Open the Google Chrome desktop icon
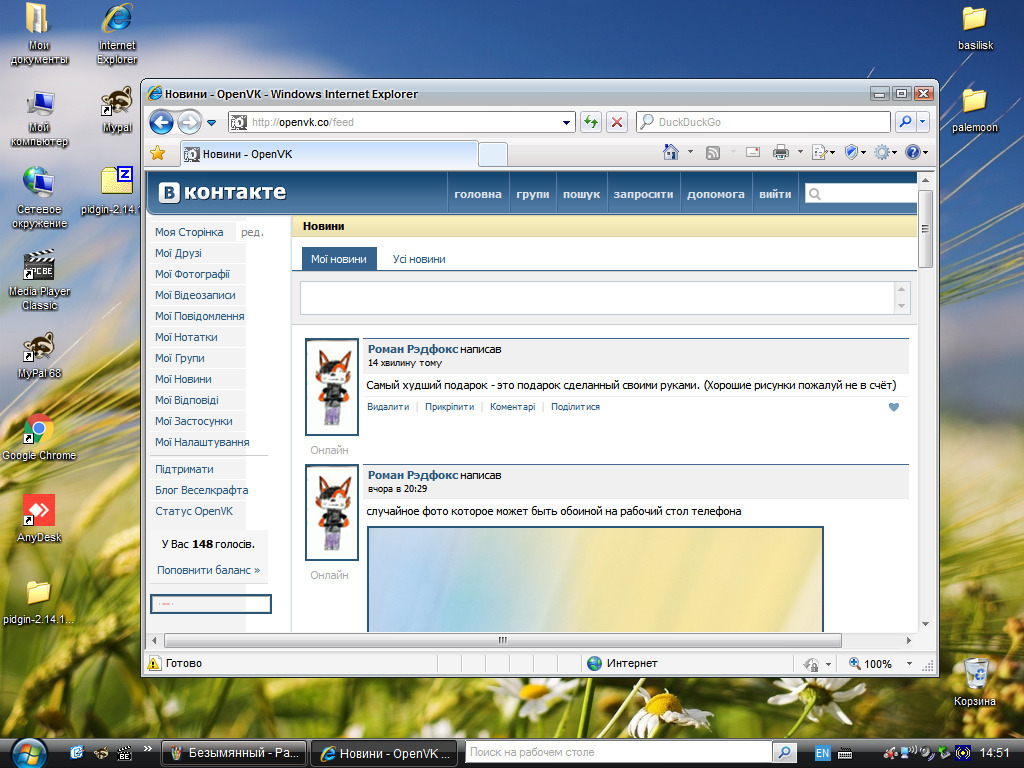Screen dimensions: 1024x768 click(x=39, y=438)
